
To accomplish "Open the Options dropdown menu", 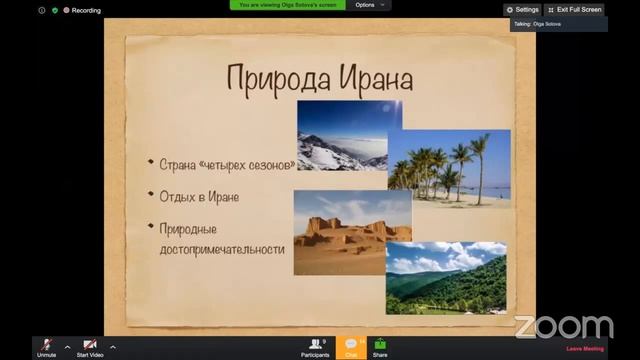I will [369, 5].
